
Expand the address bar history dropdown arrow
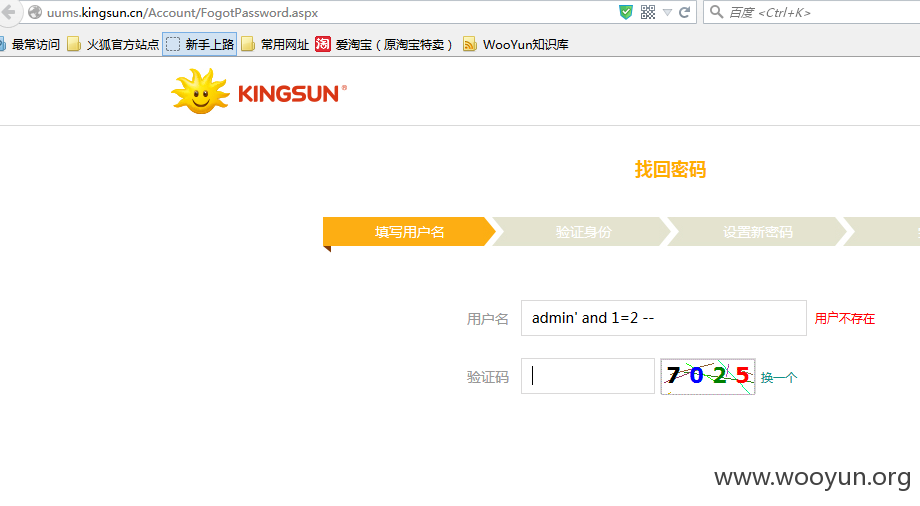(x=667, y=12)
